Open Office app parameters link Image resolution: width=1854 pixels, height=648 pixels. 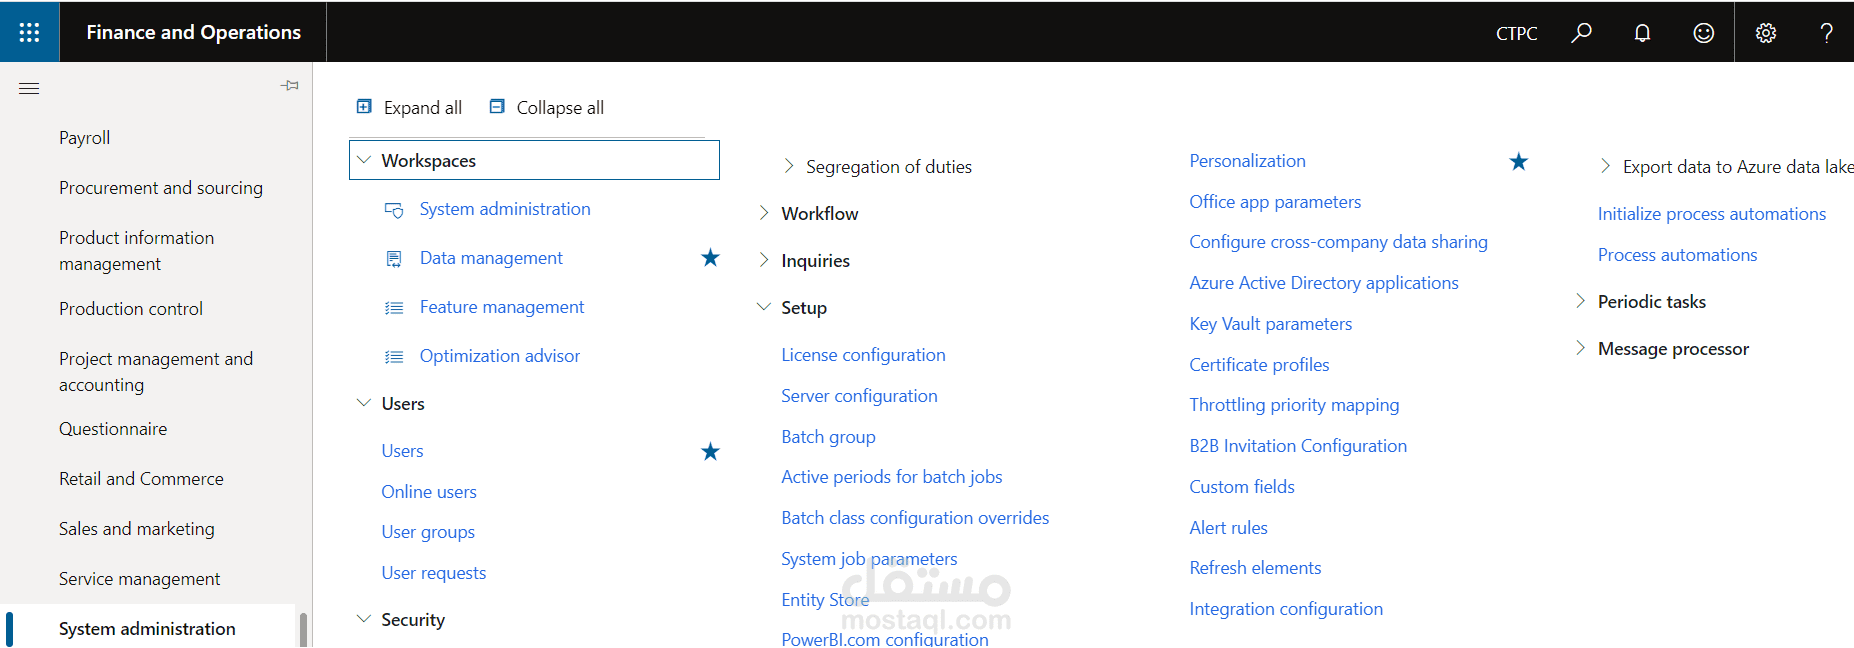tap(1275, 202)
